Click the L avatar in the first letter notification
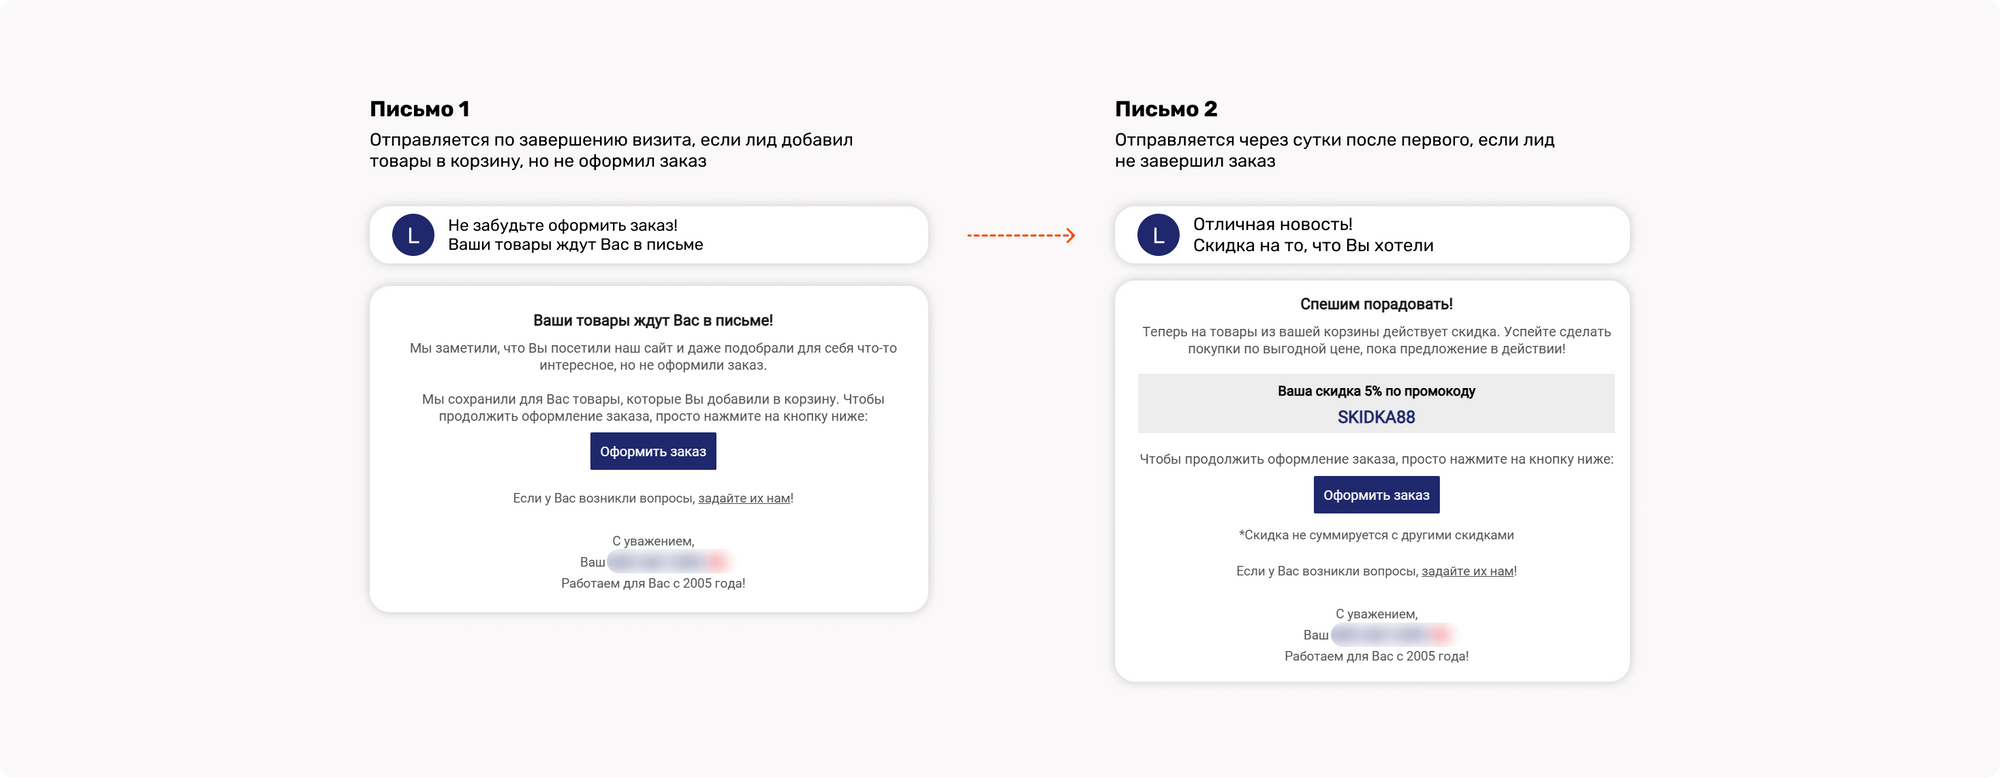The image size is (2000, 778). [413, 236]
